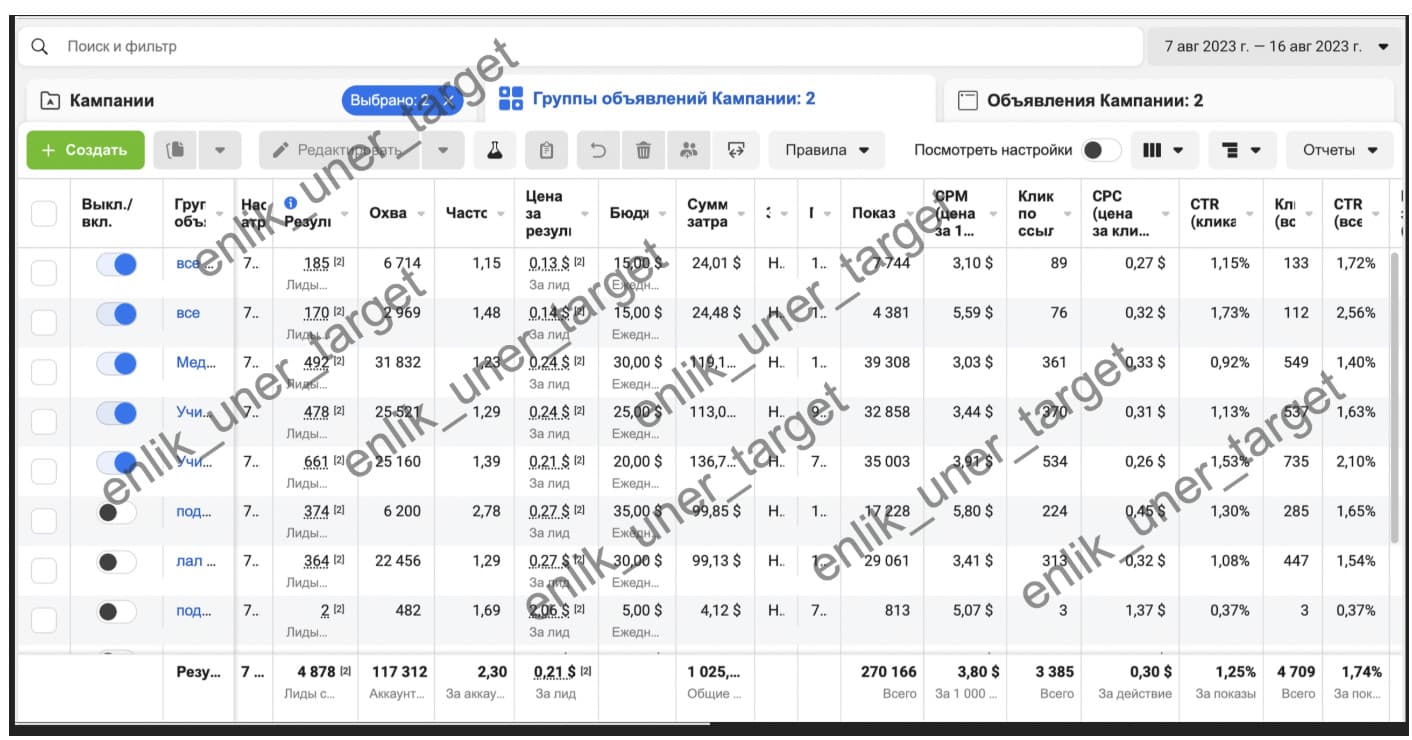Select the impressions value 4 381

pos(891,313)
